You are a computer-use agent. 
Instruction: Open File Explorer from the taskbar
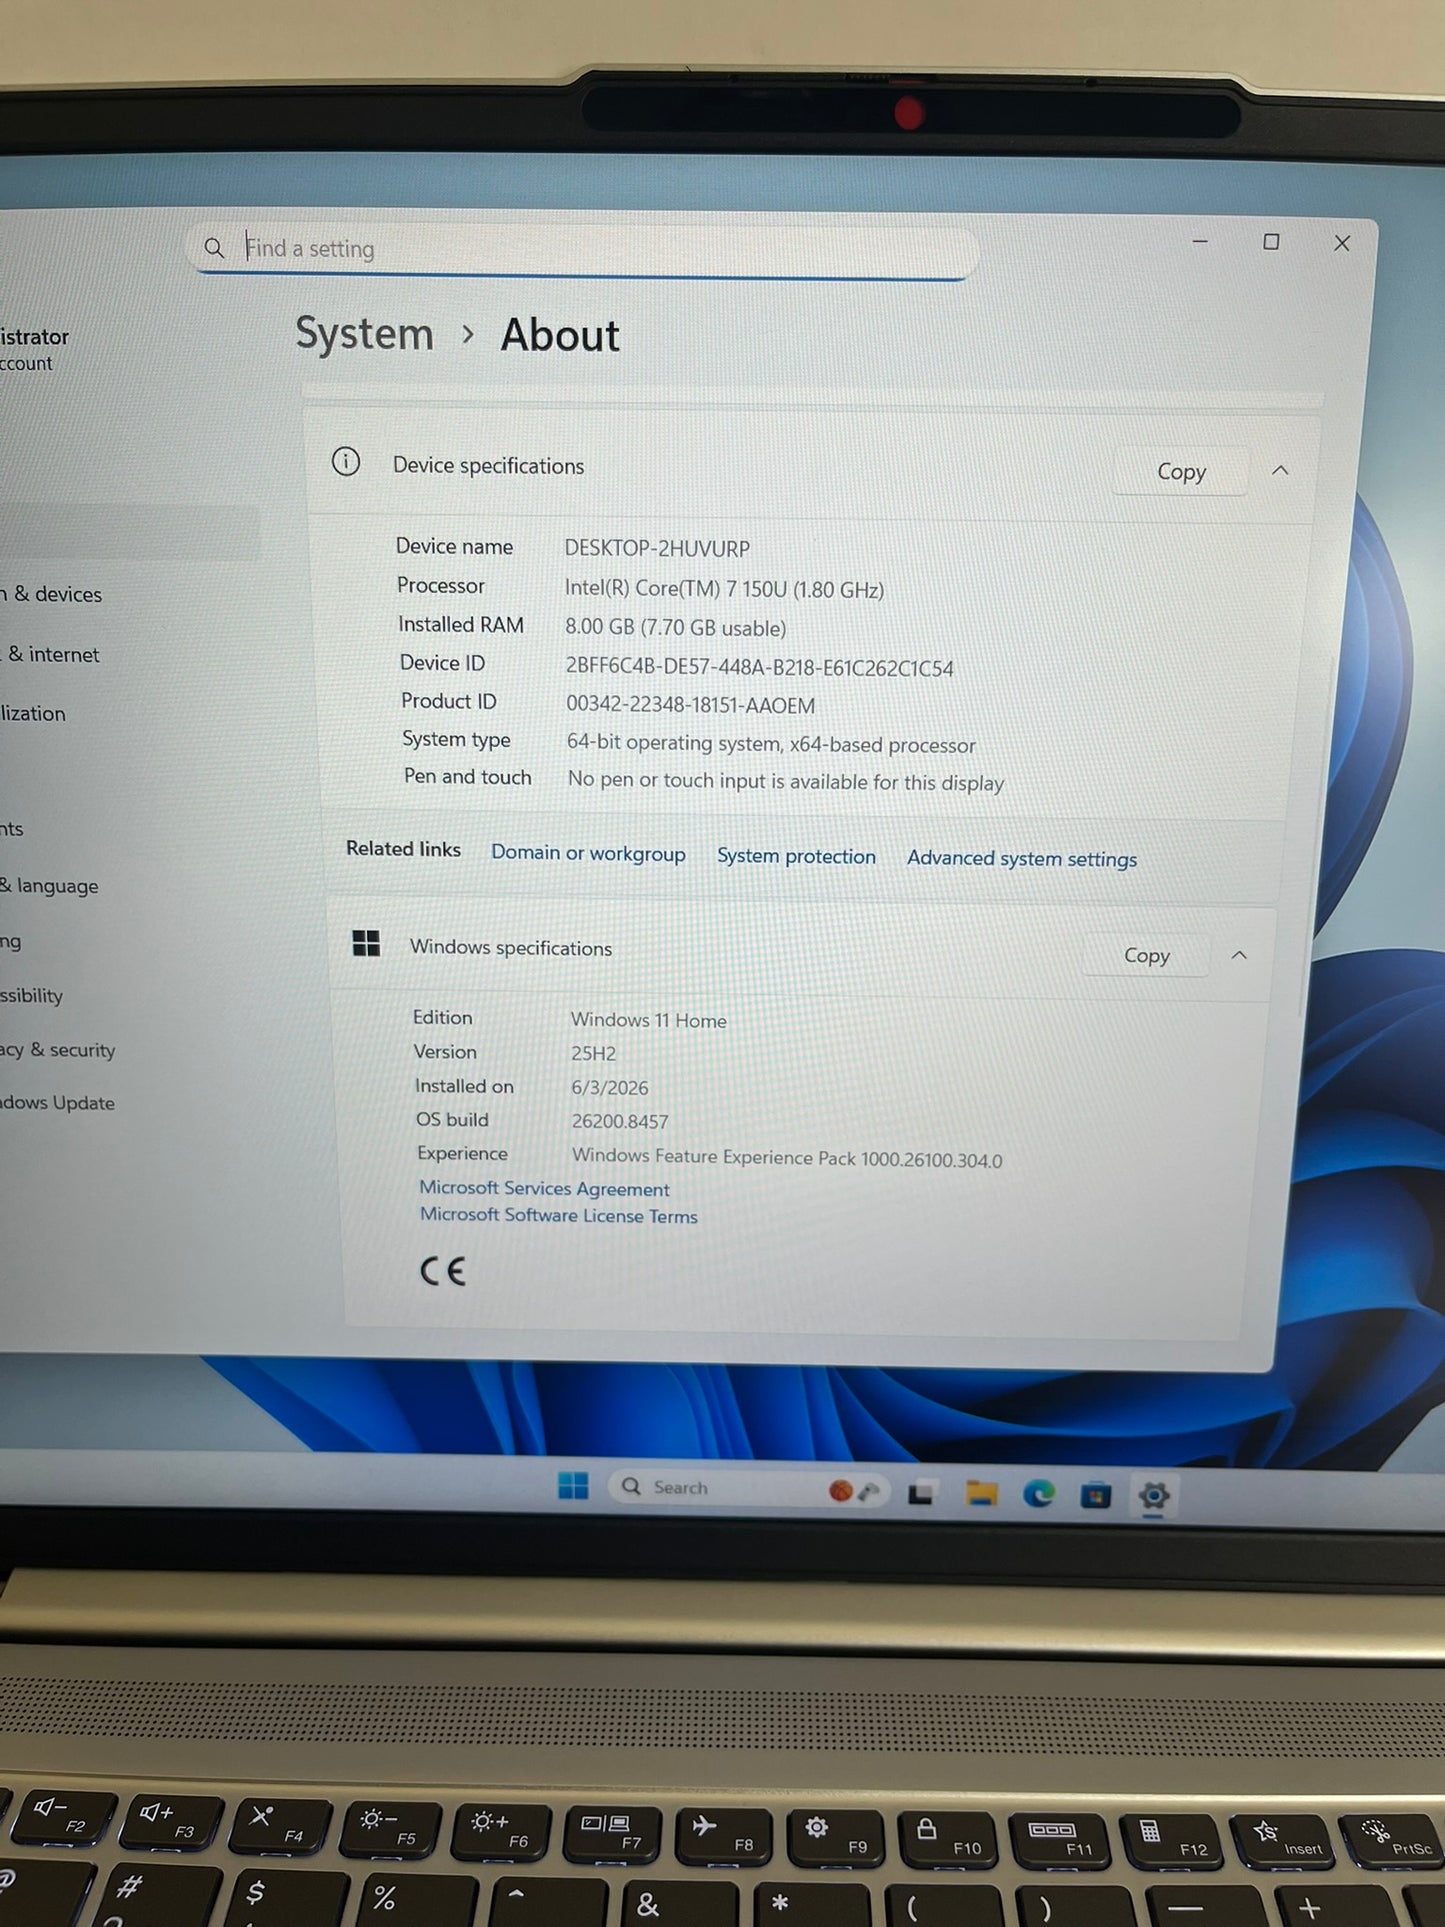click(981, 1494)
